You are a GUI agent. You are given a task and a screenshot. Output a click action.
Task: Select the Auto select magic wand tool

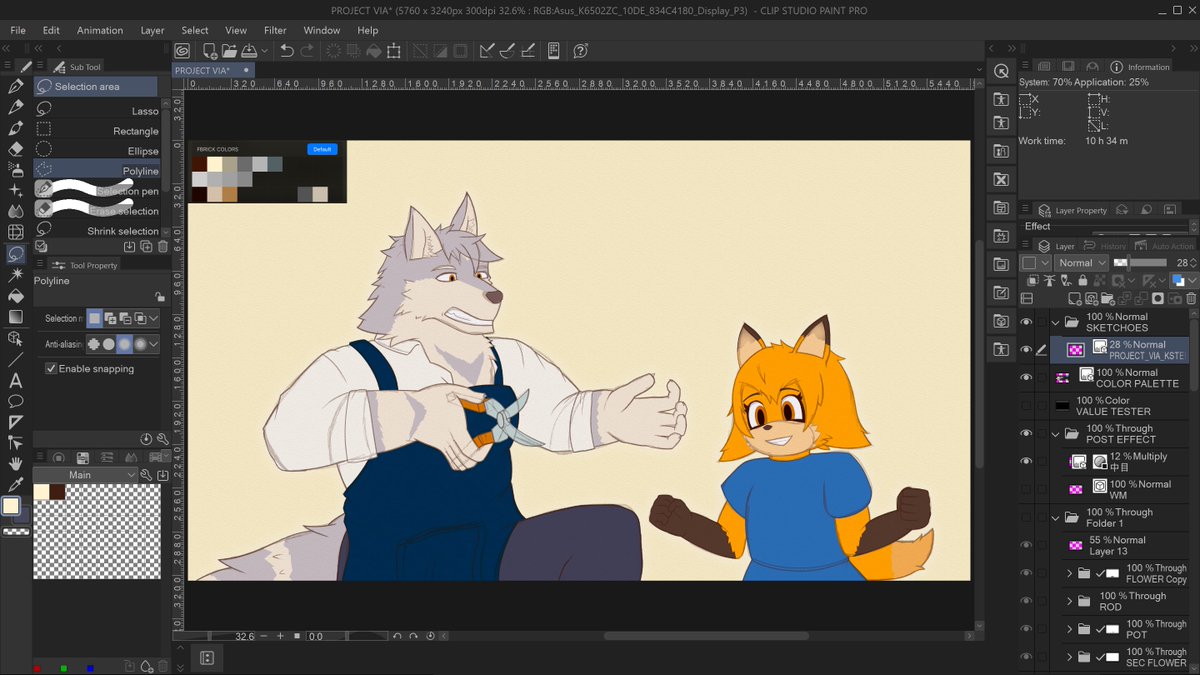(15, 274)
